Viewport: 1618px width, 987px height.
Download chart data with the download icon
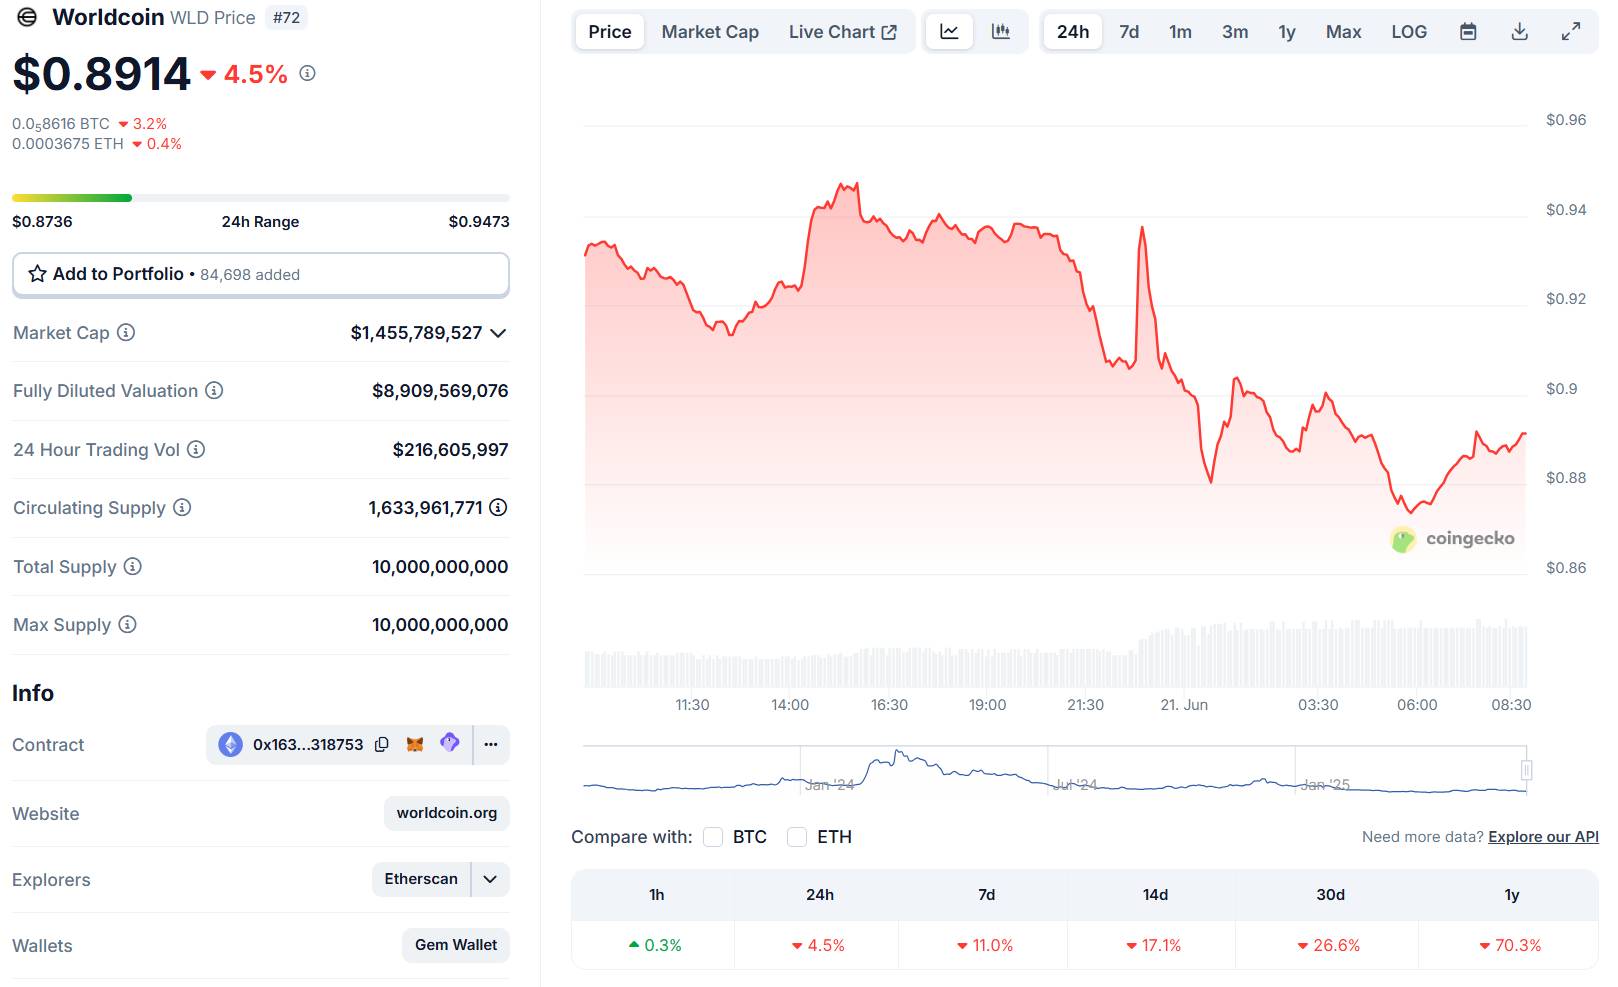pyautogui.click(x=1520, y=32)
